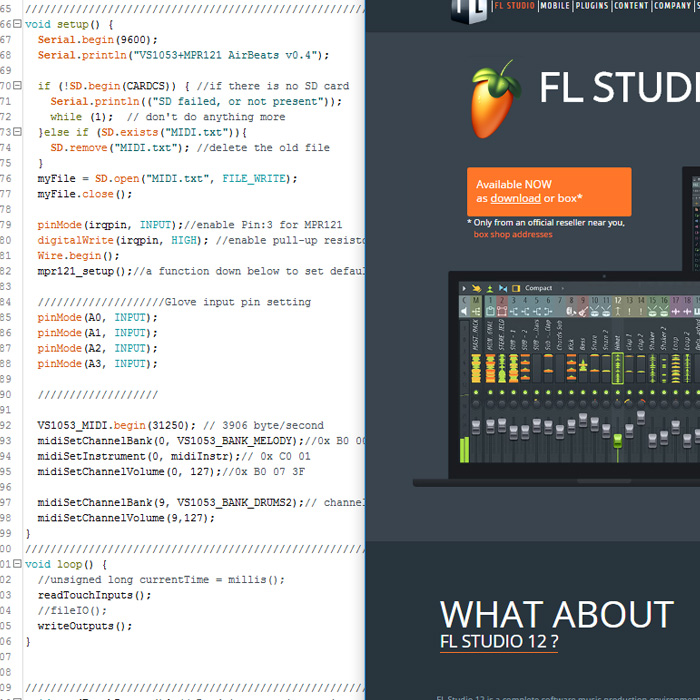Open the FL STUDIO 12 ? link
This screenshot has width=700, height=700.
click(499, 642)
